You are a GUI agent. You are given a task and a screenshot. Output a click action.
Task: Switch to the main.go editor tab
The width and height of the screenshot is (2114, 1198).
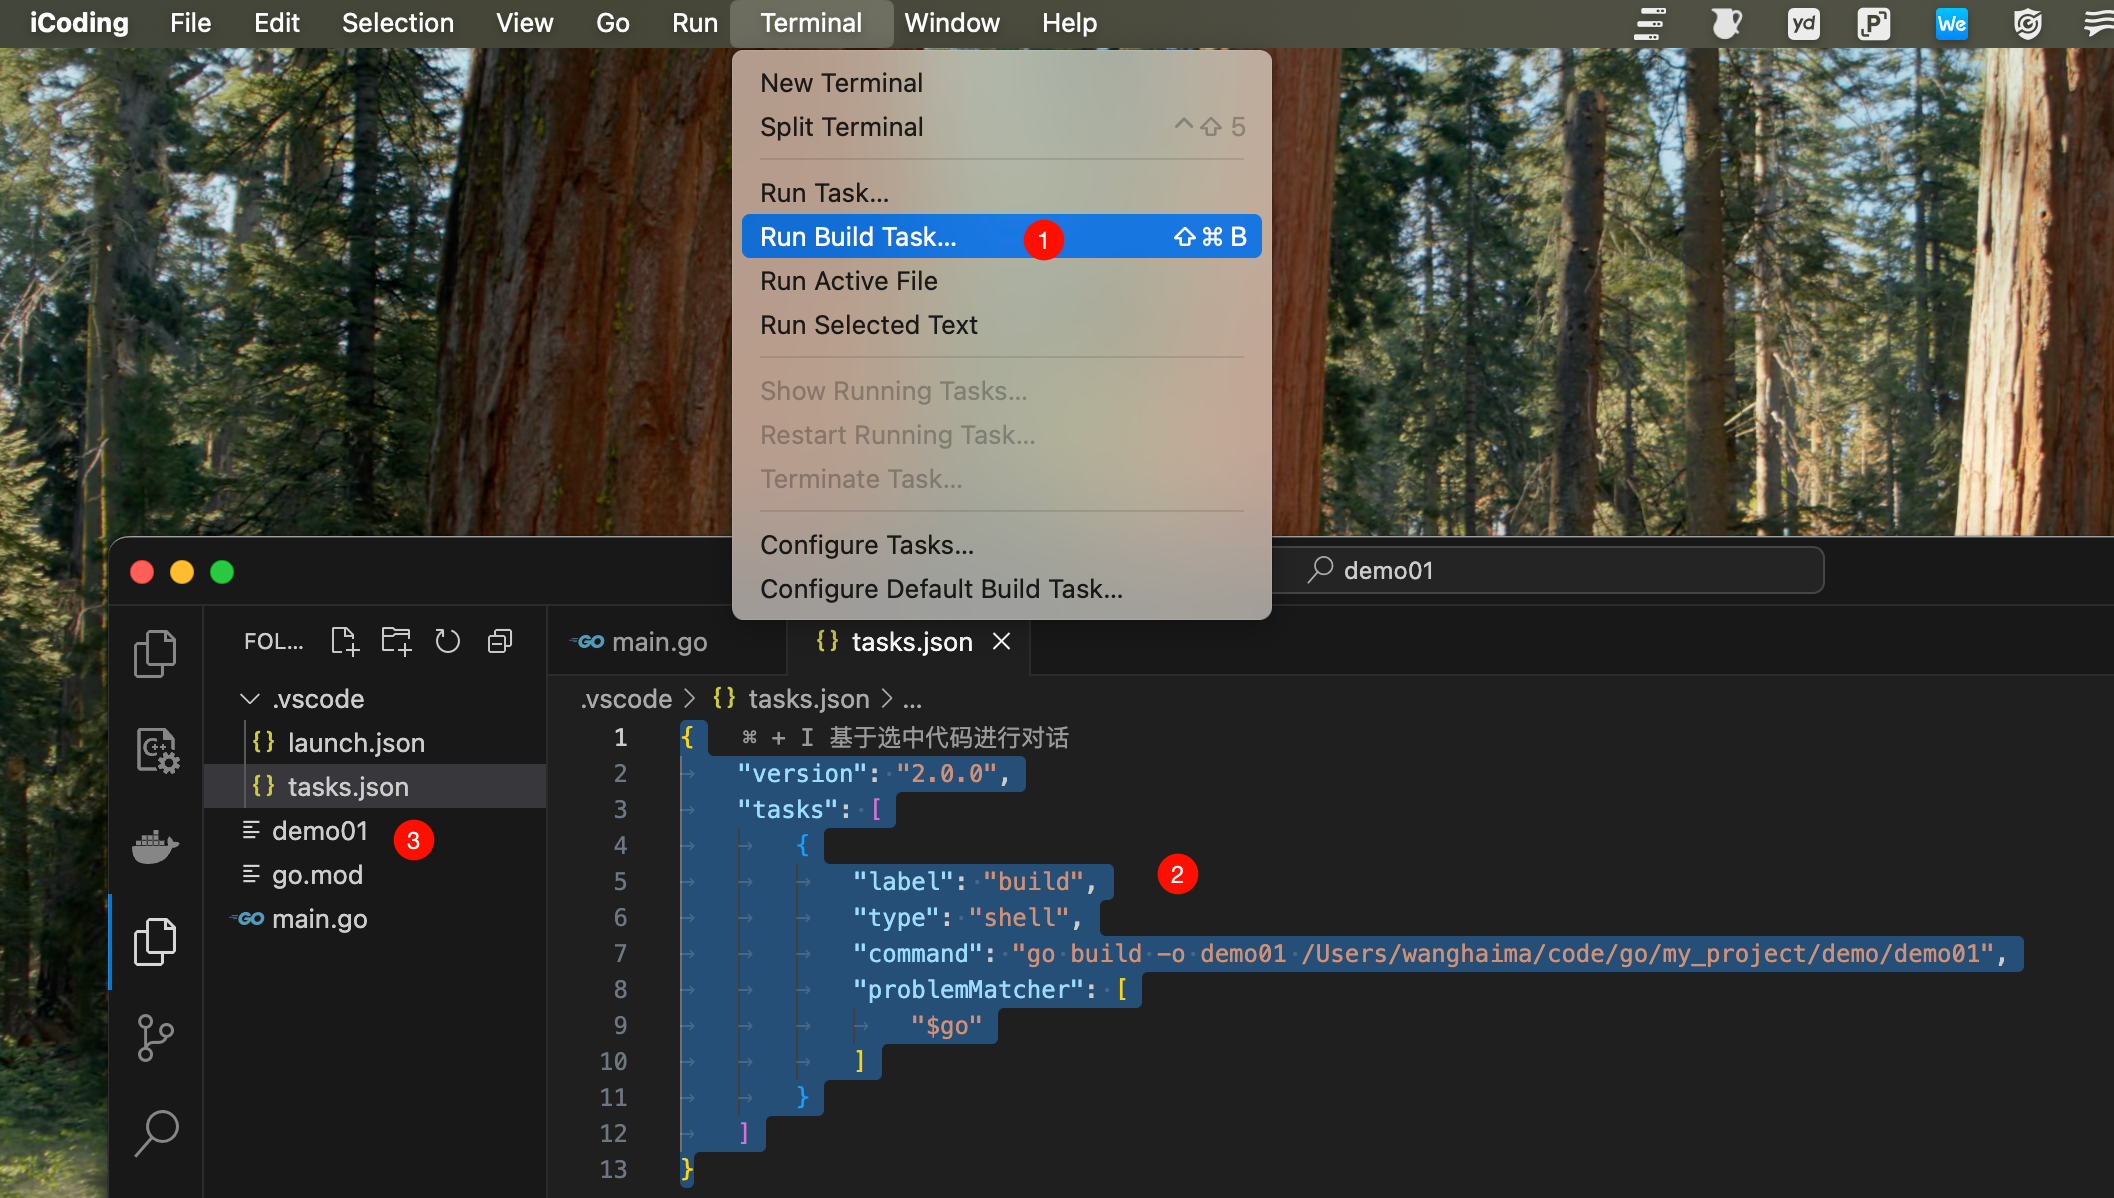[658, 642]
